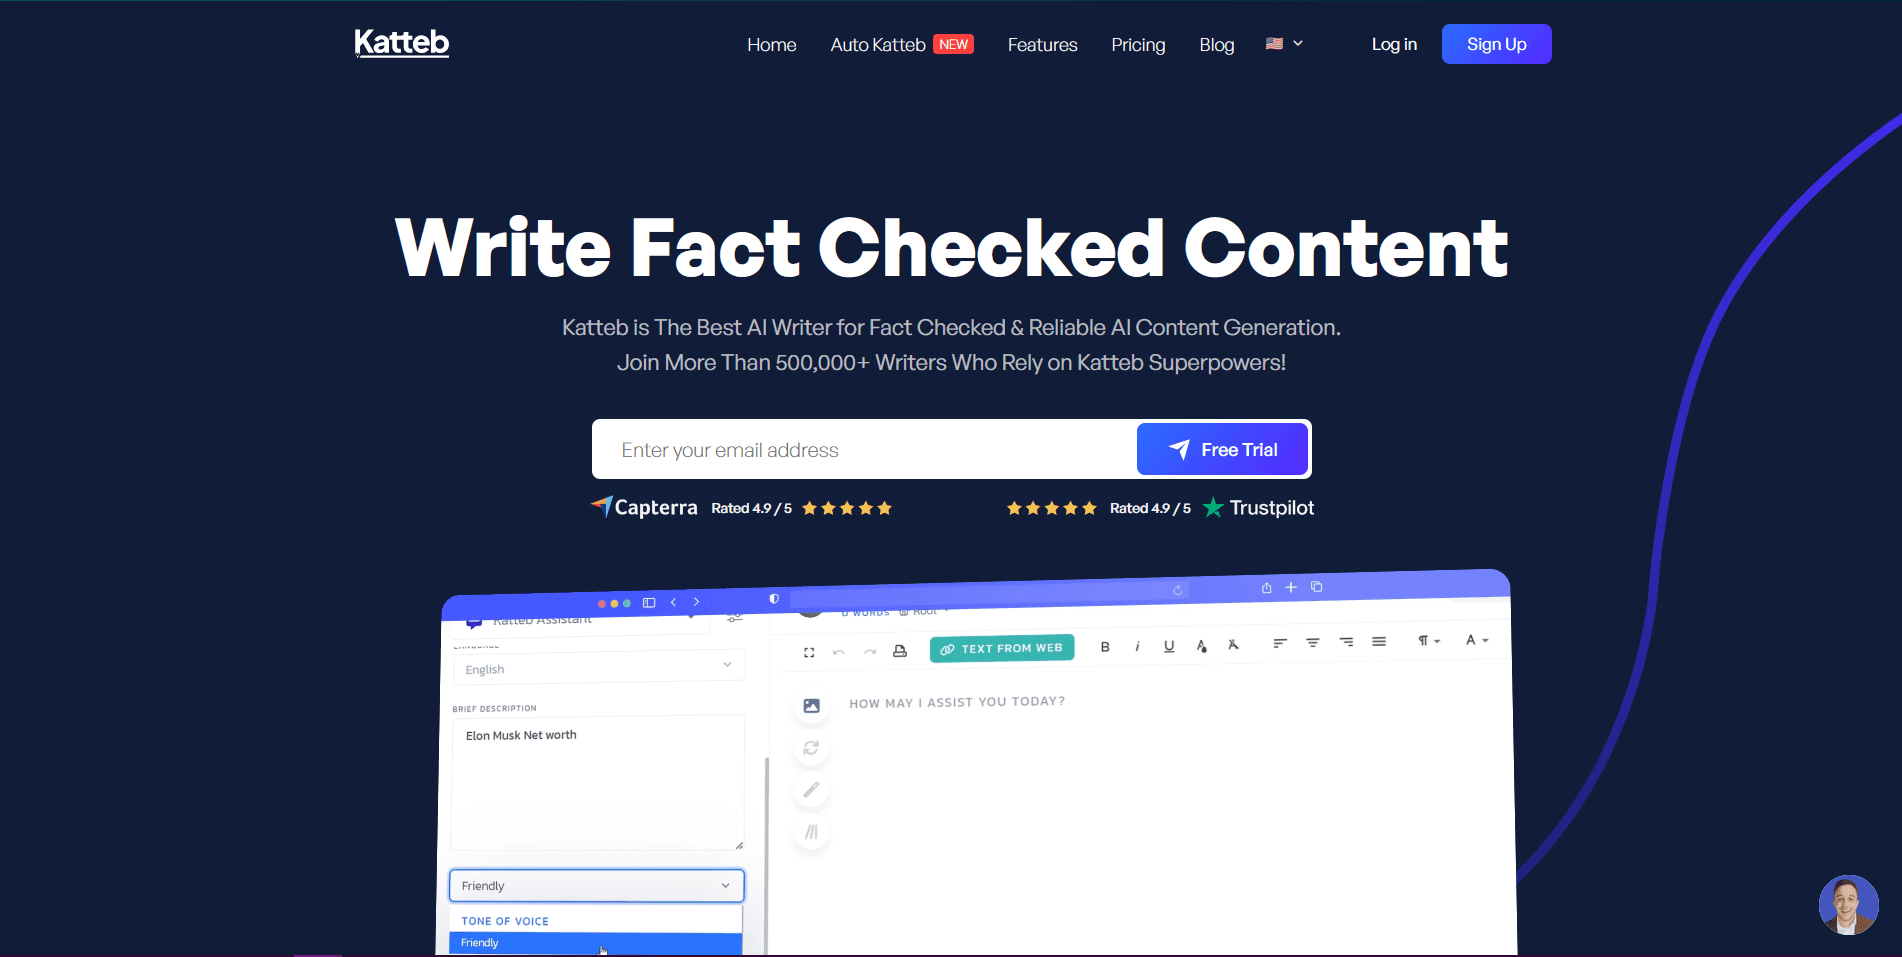Click the undo arrow in editor toolbar
The image size is (1902, 957).
click(x=839, y=652)
